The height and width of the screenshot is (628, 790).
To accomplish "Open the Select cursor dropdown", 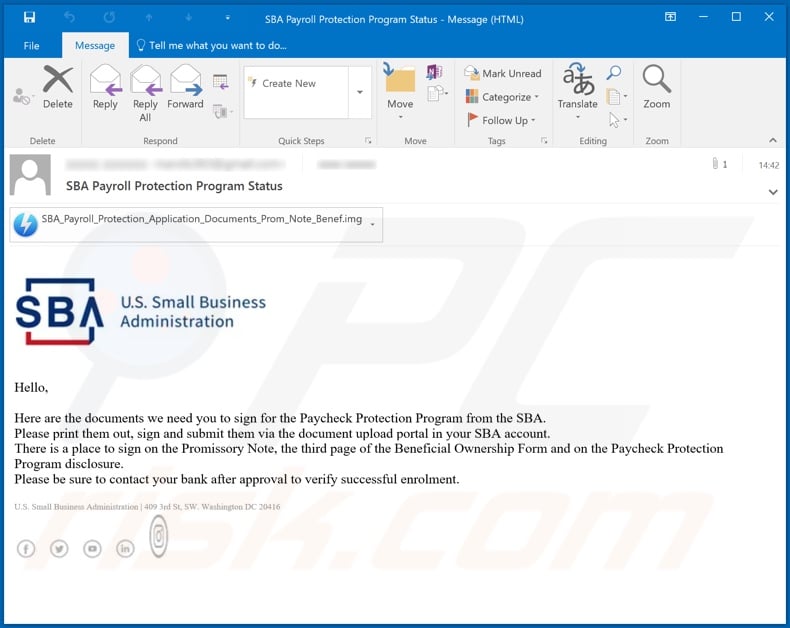I will tap(618, 119).
